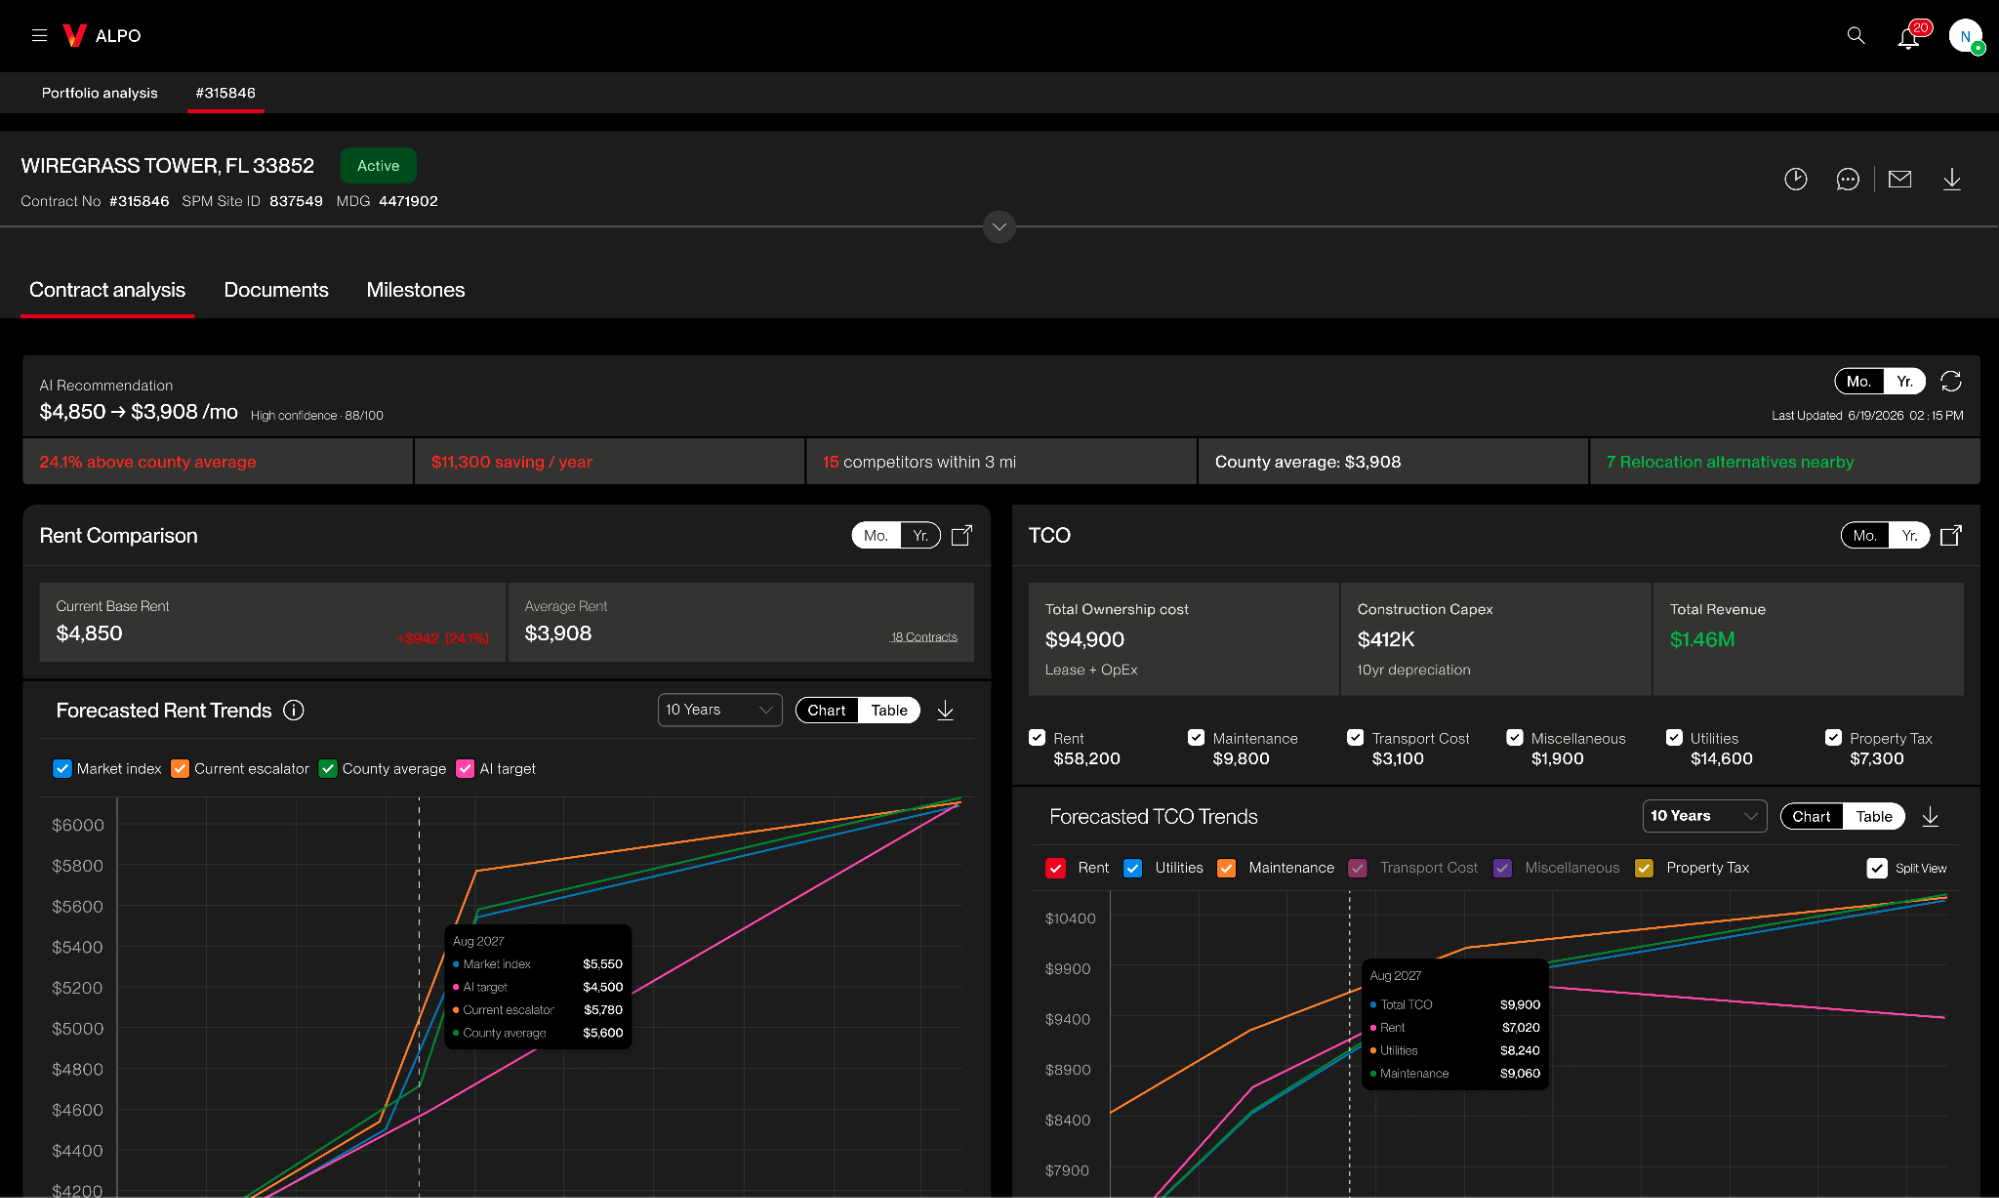1999x1198 pixels.
Task: Show TCO trends as Table
Action: pyautogui.click(x=1874, y=816)
